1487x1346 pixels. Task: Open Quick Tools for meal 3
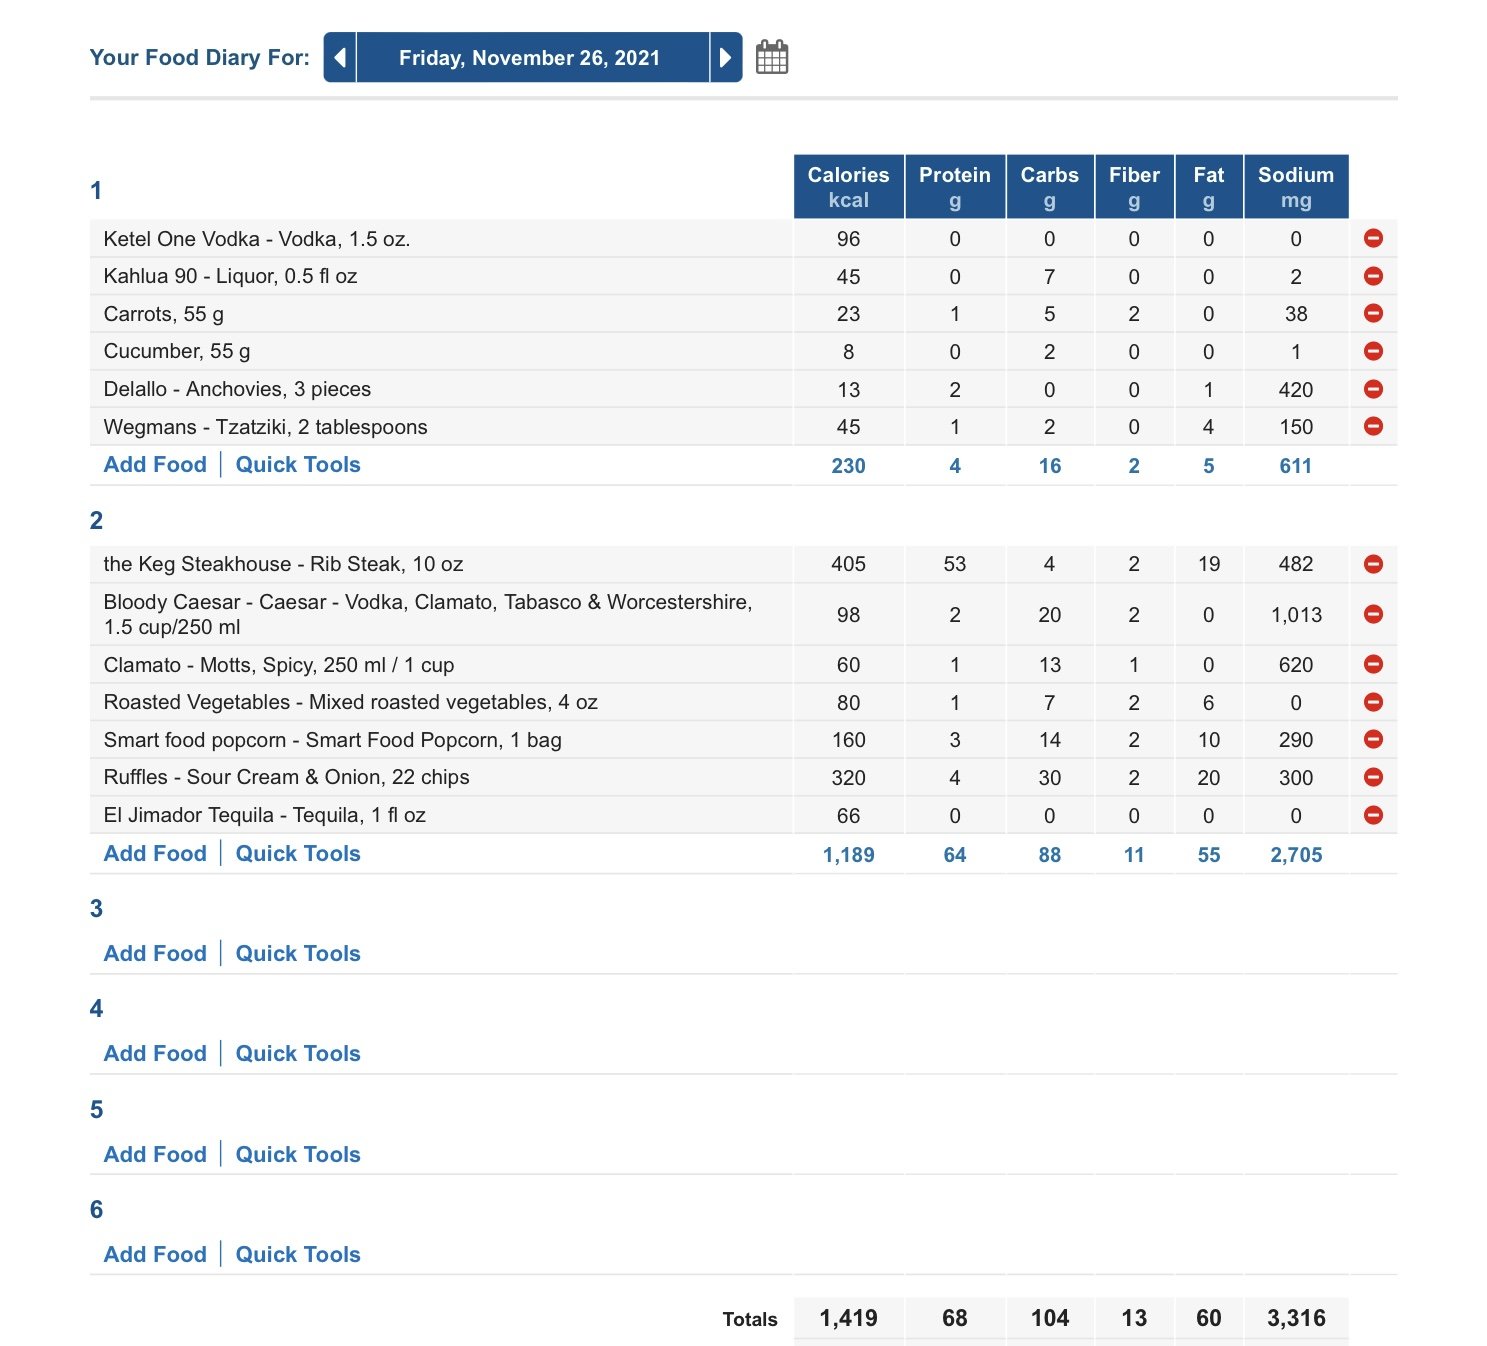298,953
